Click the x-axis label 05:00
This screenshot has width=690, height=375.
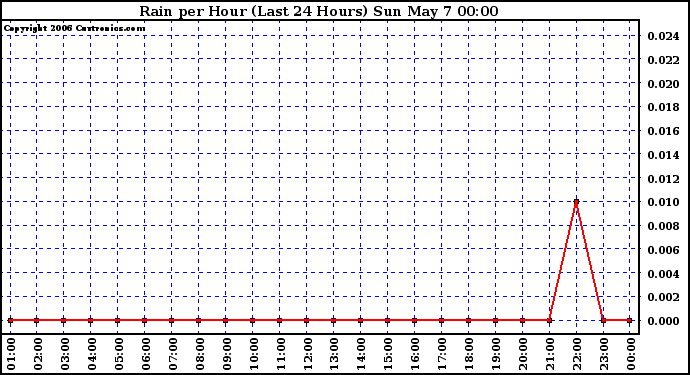tap(119, 354)
